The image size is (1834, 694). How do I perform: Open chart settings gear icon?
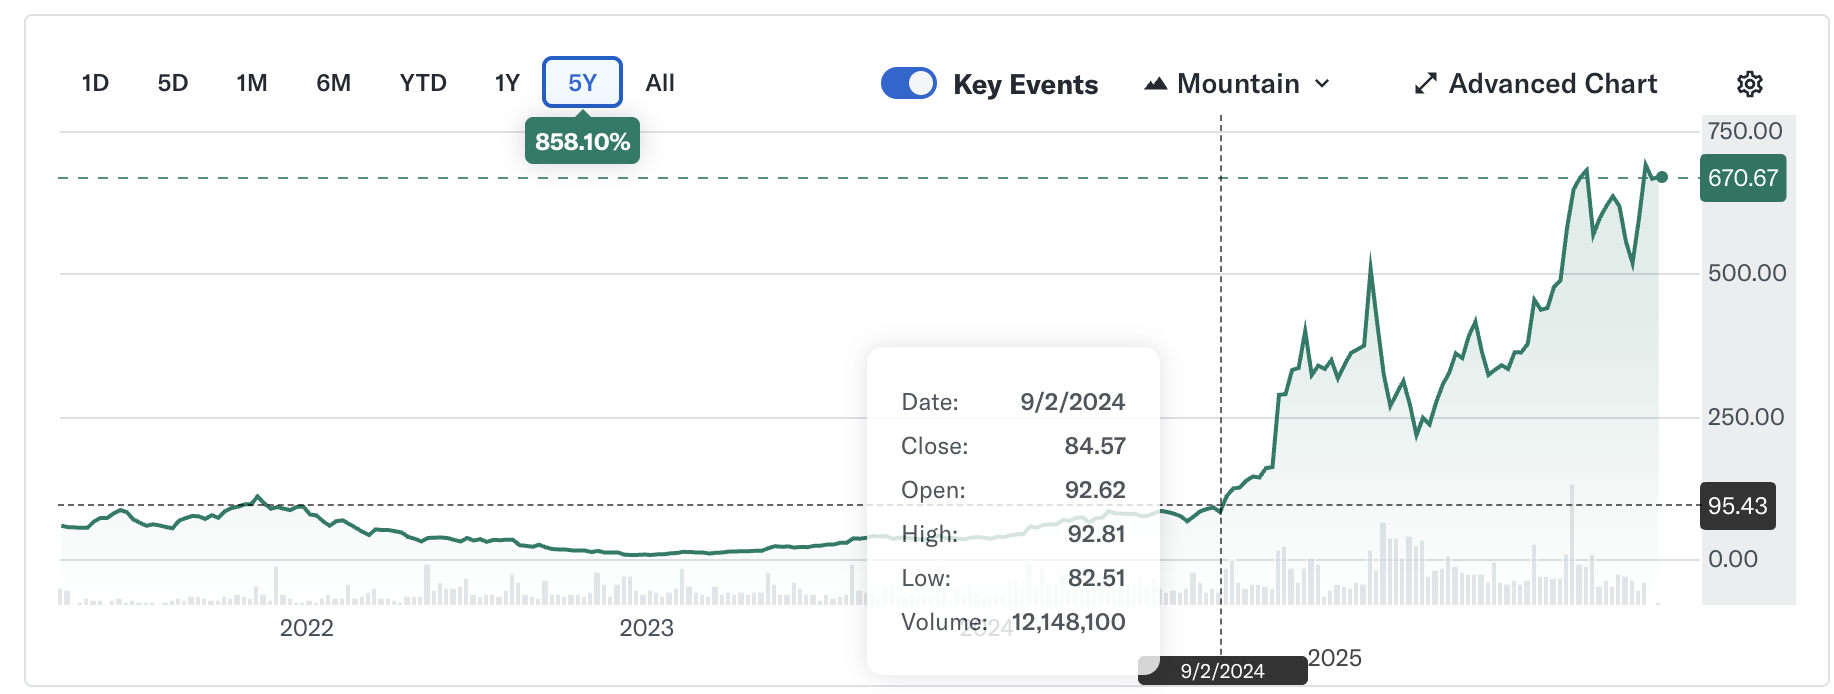pos(1749,84)
